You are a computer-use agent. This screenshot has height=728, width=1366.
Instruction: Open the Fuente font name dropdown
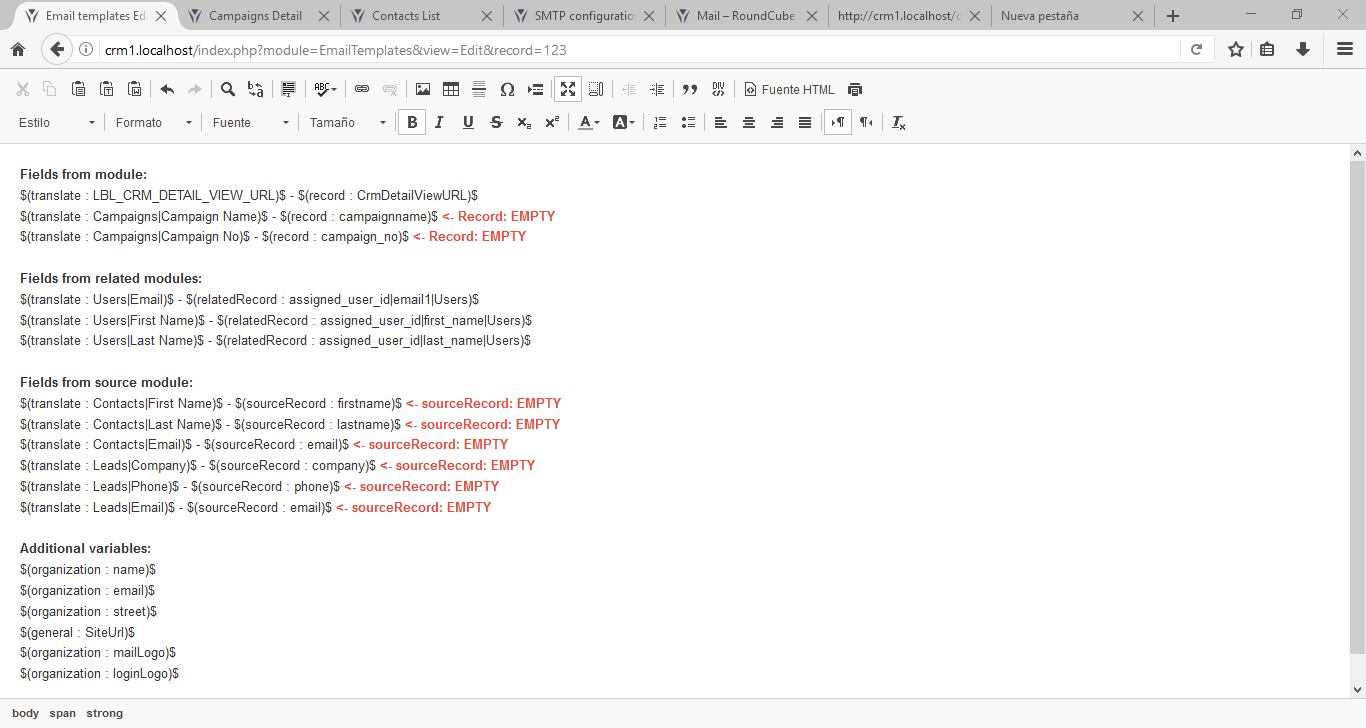click(252, 122)
